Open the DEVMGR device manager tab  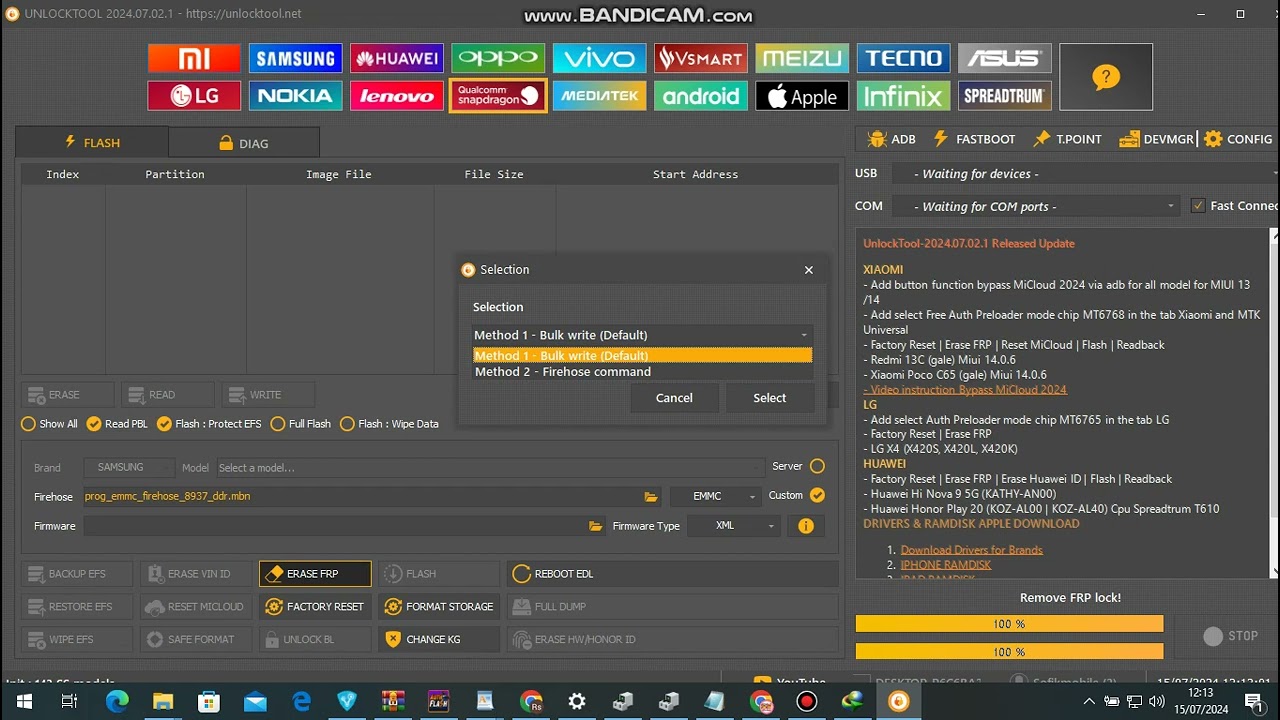tap(1157, 139)
